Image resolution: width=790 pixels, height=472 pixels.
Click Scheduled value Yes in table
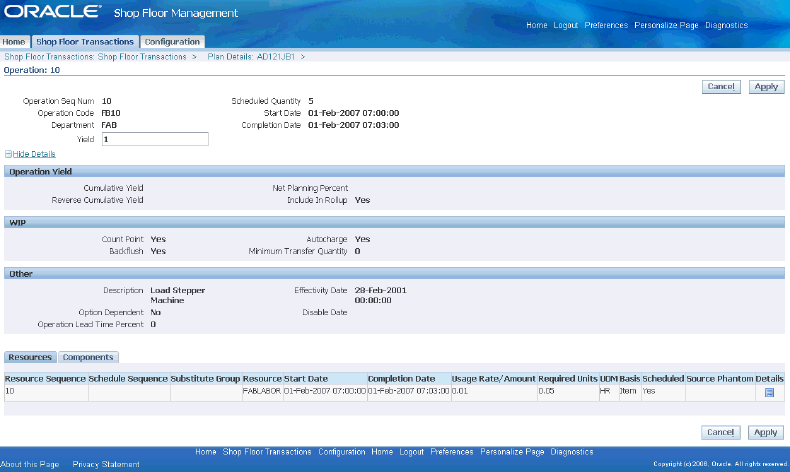[x=649, y=391]
